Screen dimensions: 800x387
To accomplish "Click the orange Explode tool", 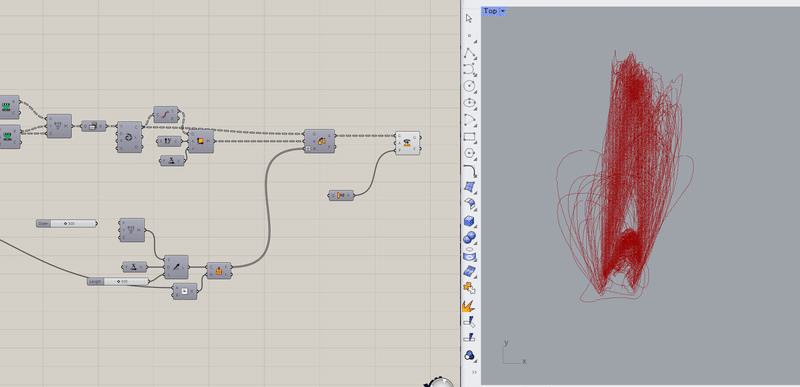I will [468, 305].
